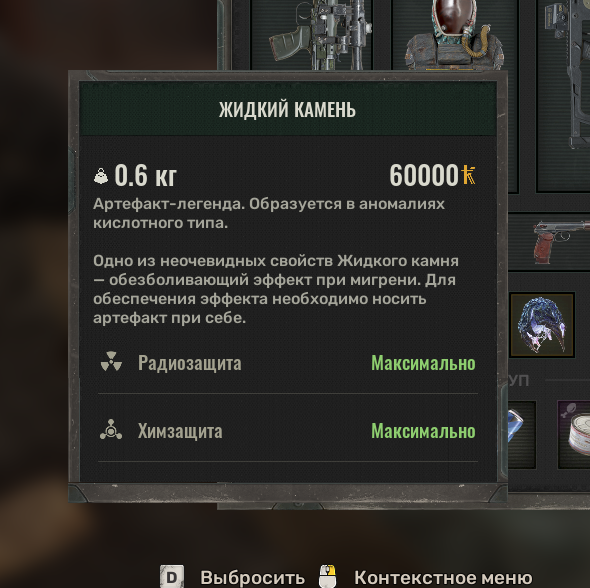Click the Выбросить drop action
The height and width of the screenshot is (588, 590).
pos(252,577)
